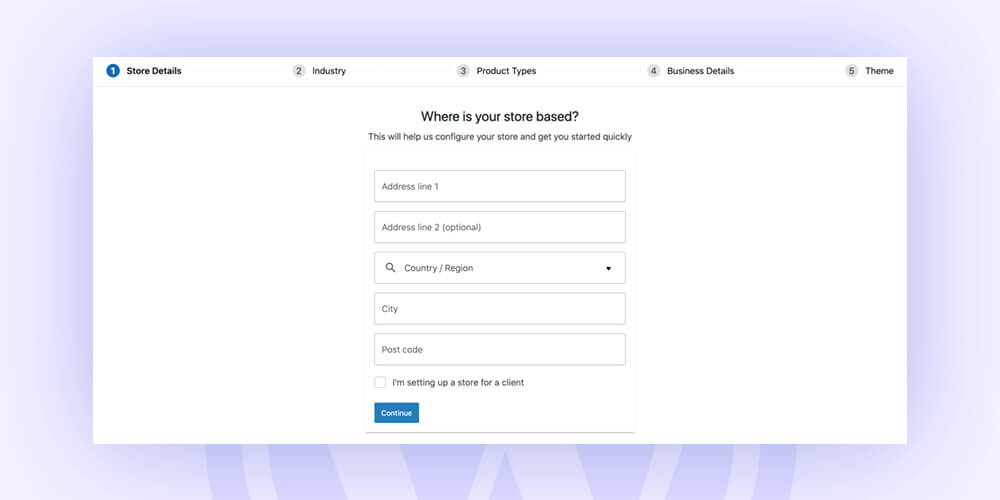Click the Post code field
The image size is (1000, 500).
[499, 349]
